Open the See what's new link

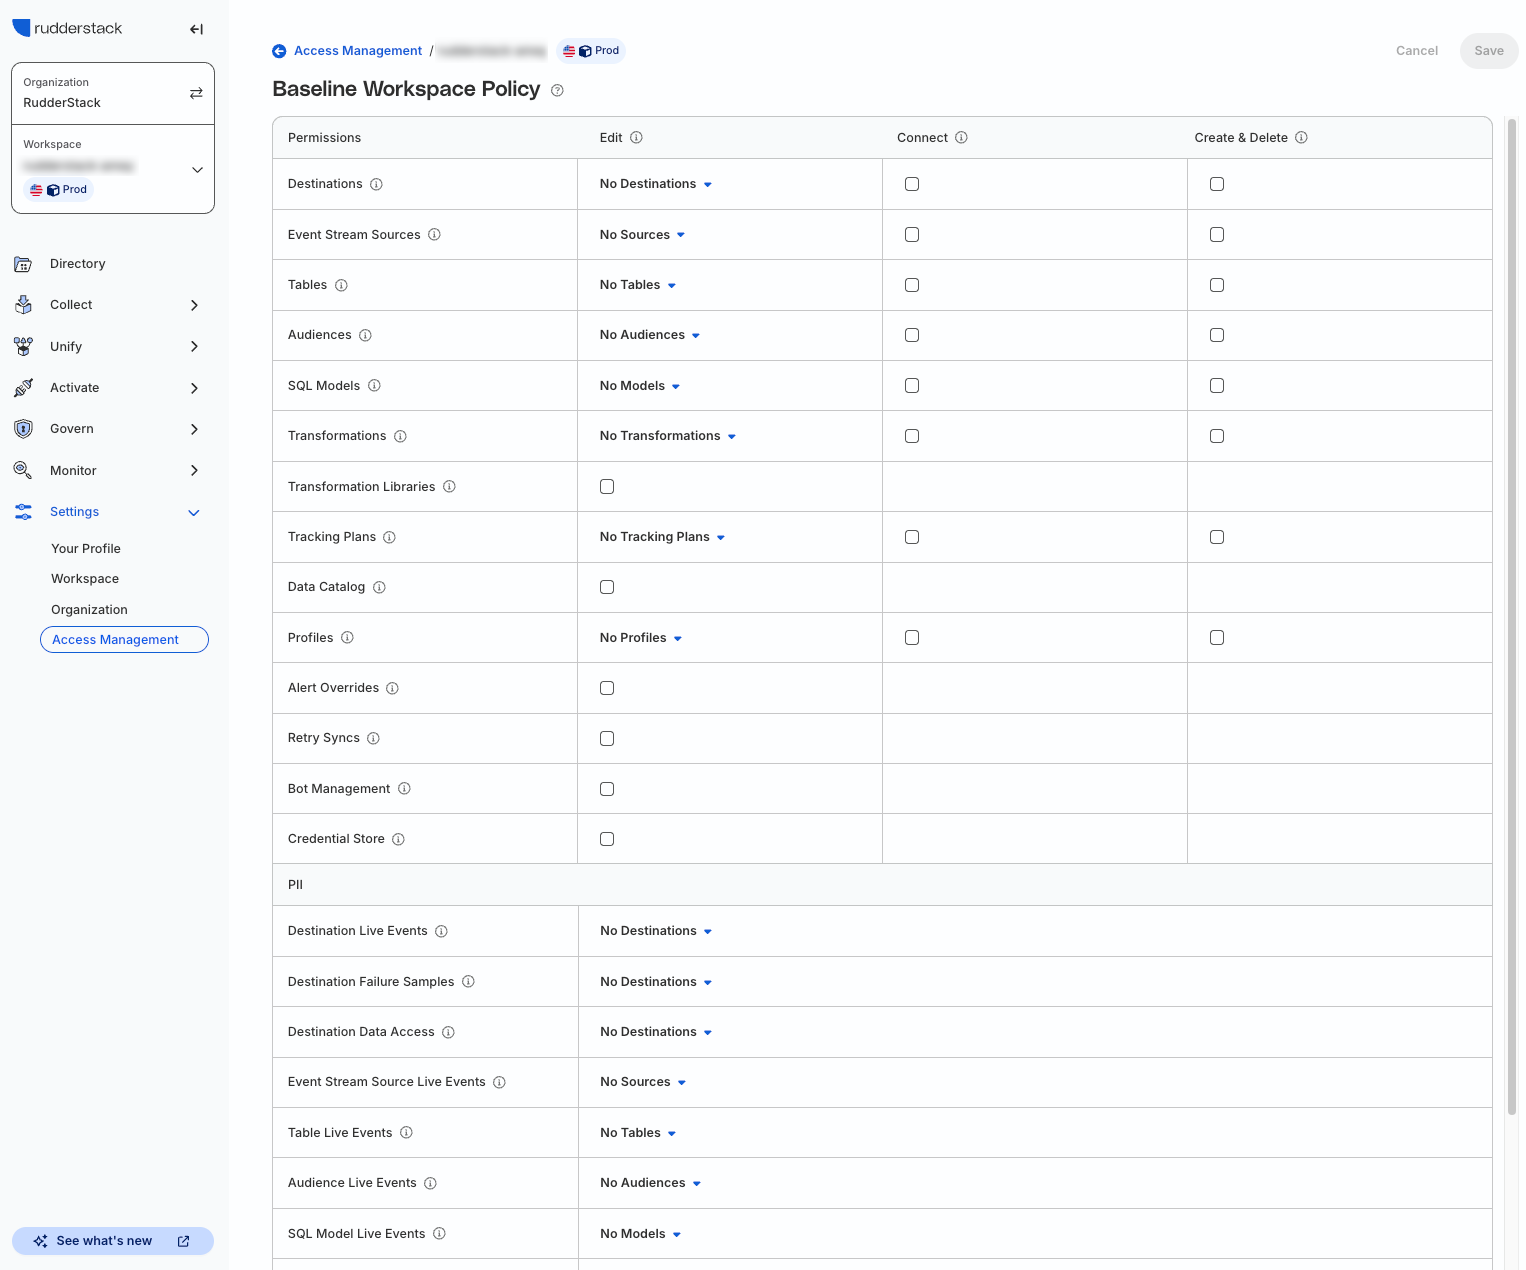coord(113,1241)
